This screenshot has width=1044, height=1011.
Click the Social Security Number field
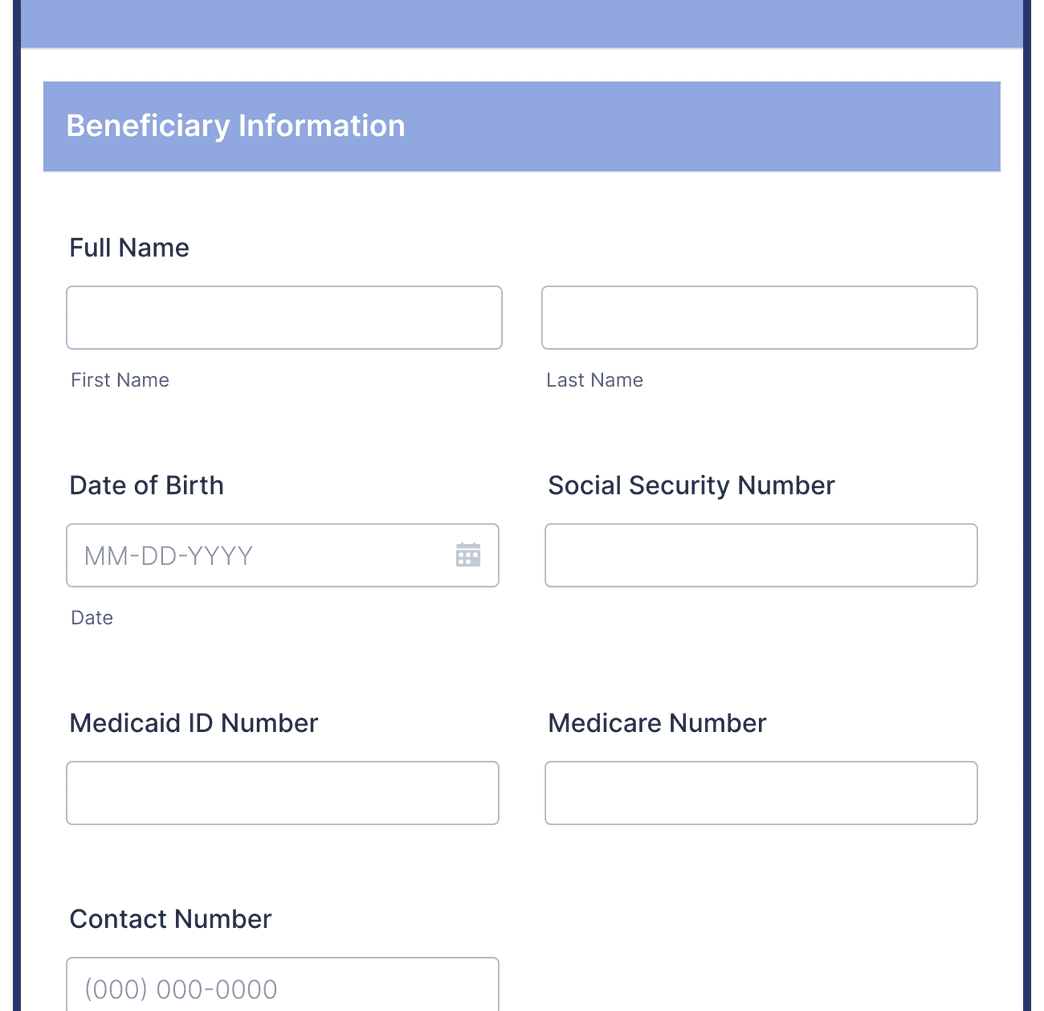point(761,555)
